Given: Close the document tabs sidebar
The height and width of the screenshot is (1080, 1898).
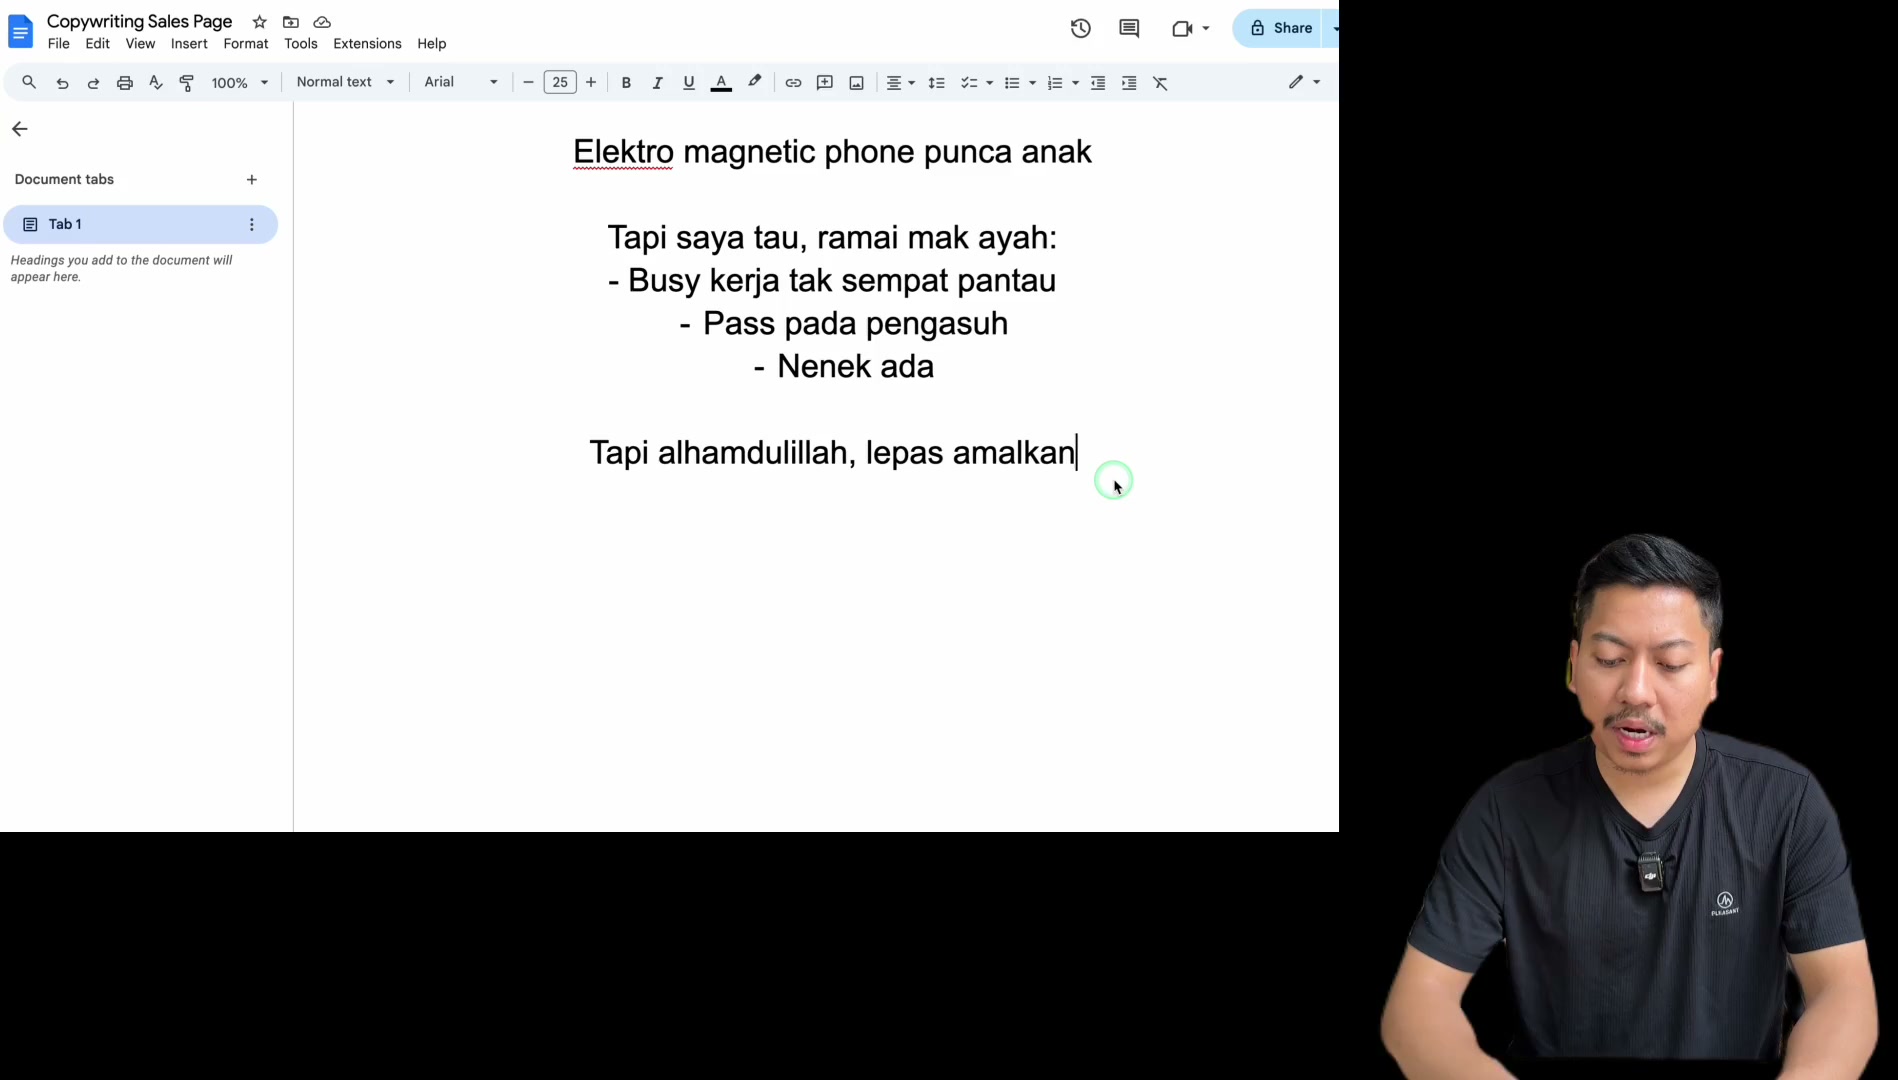Looking at the screenshot, I should pos(20,129).
